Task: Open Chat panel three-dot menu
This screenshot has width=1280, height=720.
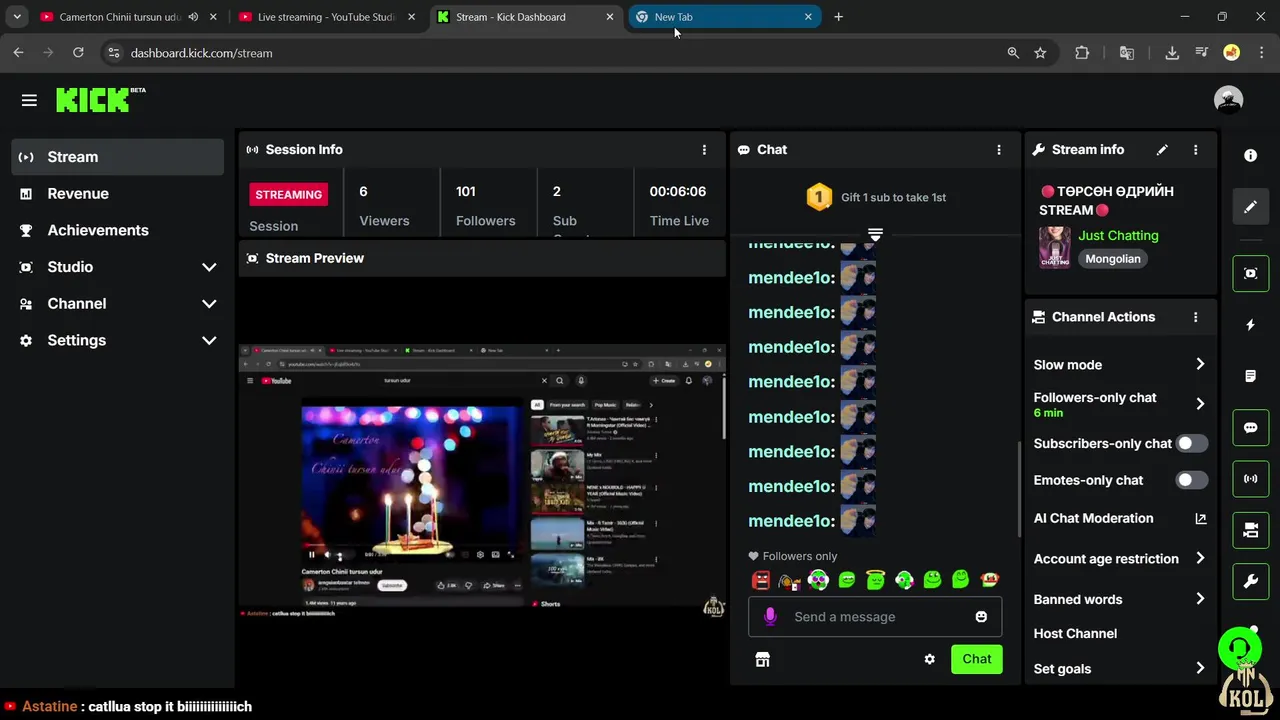Action: (998, 150)
